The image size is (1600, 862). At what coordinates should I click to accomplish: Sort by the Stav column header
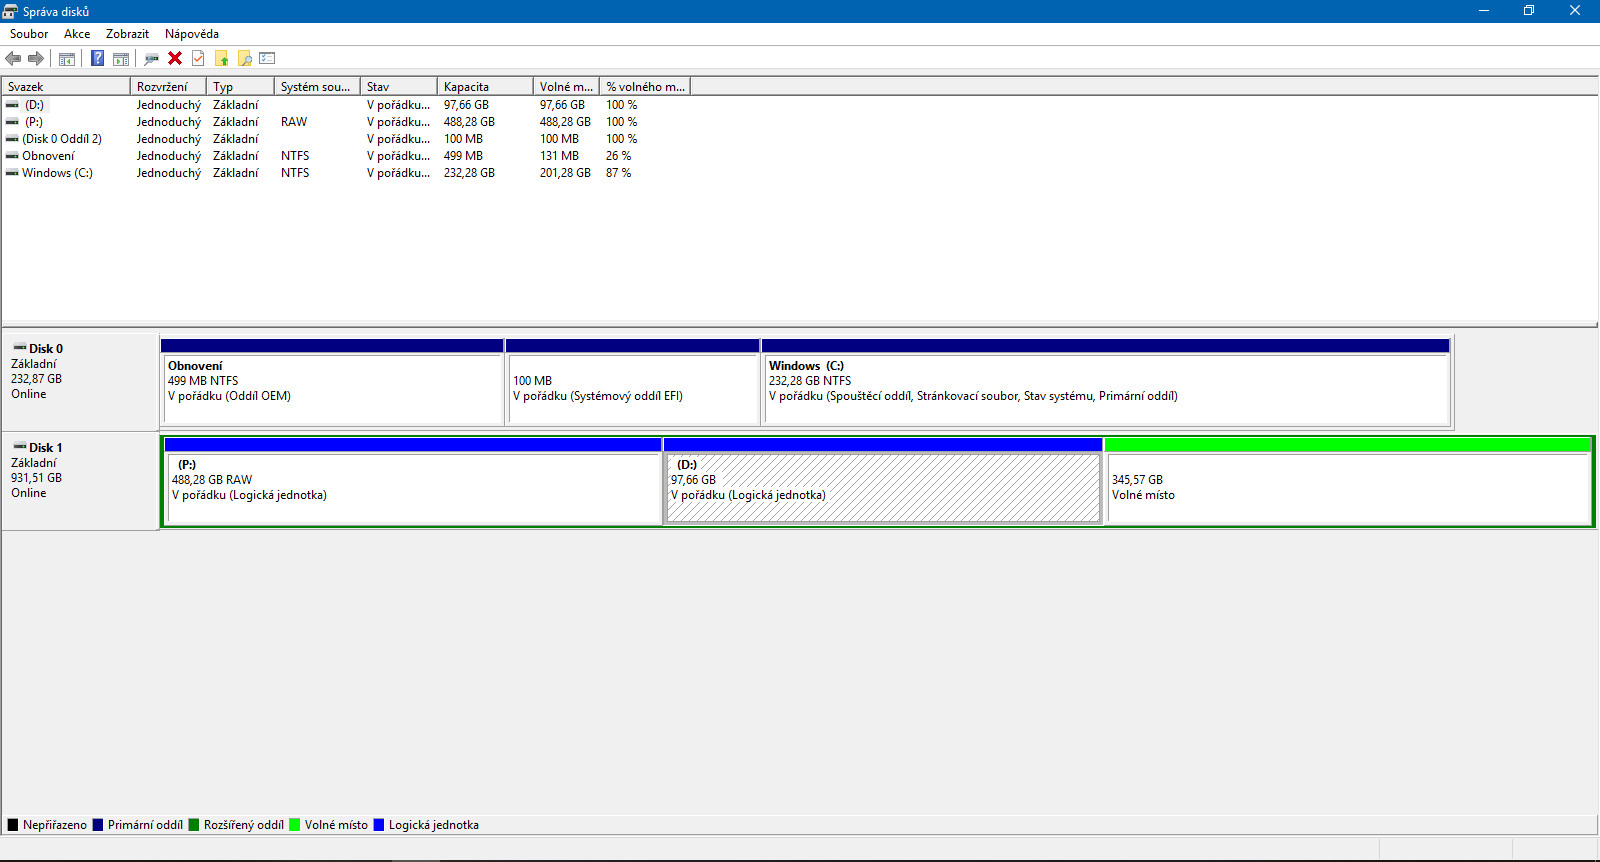tap(399, 87)
